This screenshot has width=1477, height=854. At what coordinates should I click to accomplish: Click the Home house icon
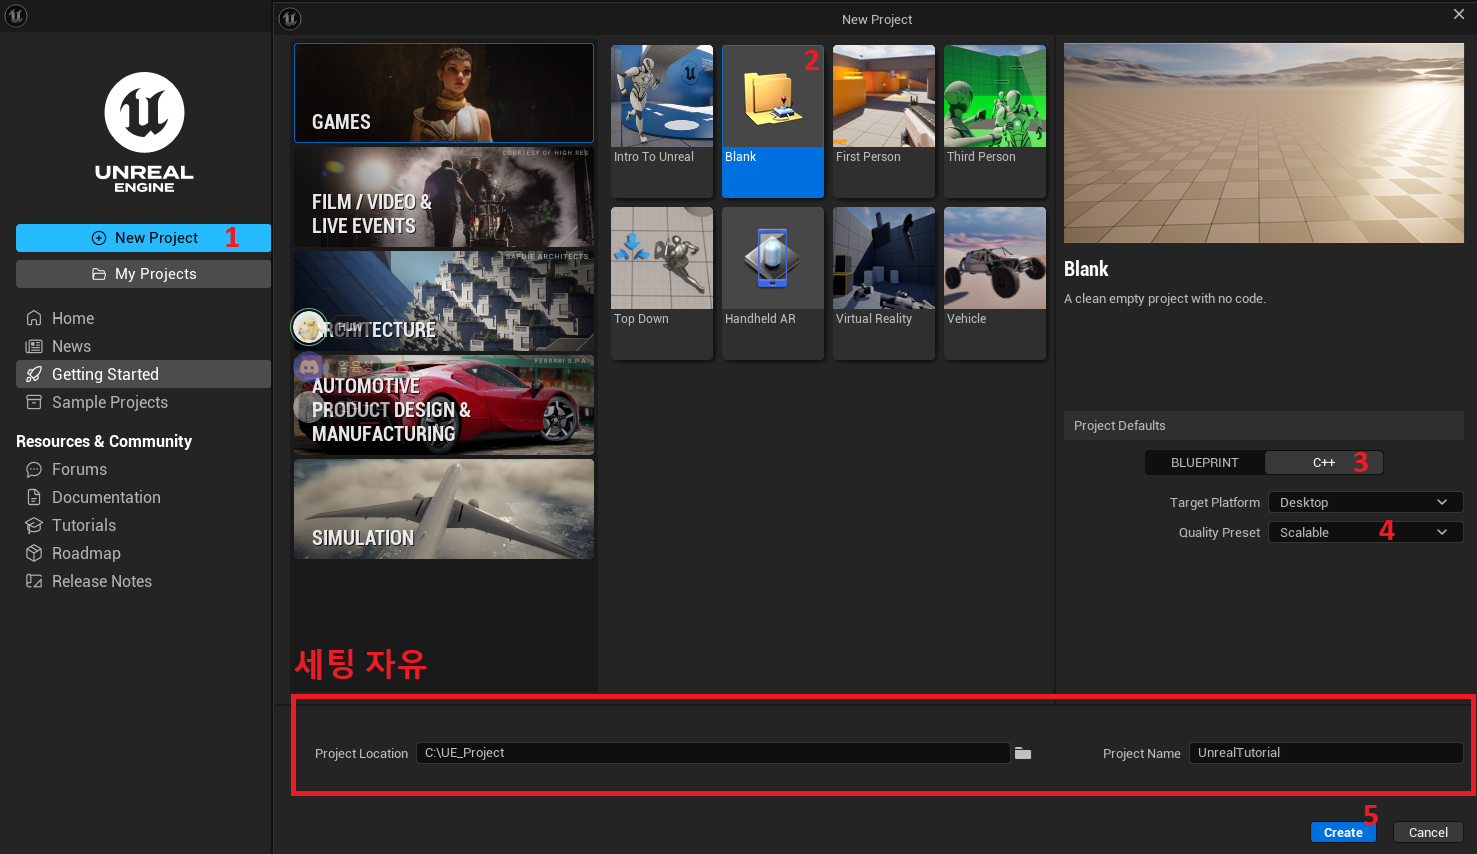(x=34, y=318)
